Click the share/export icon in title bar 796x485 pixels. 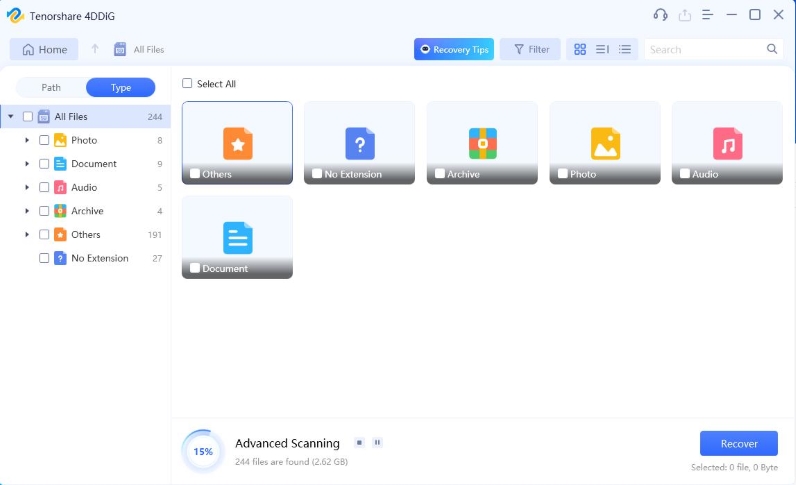(x=685, y=15)
